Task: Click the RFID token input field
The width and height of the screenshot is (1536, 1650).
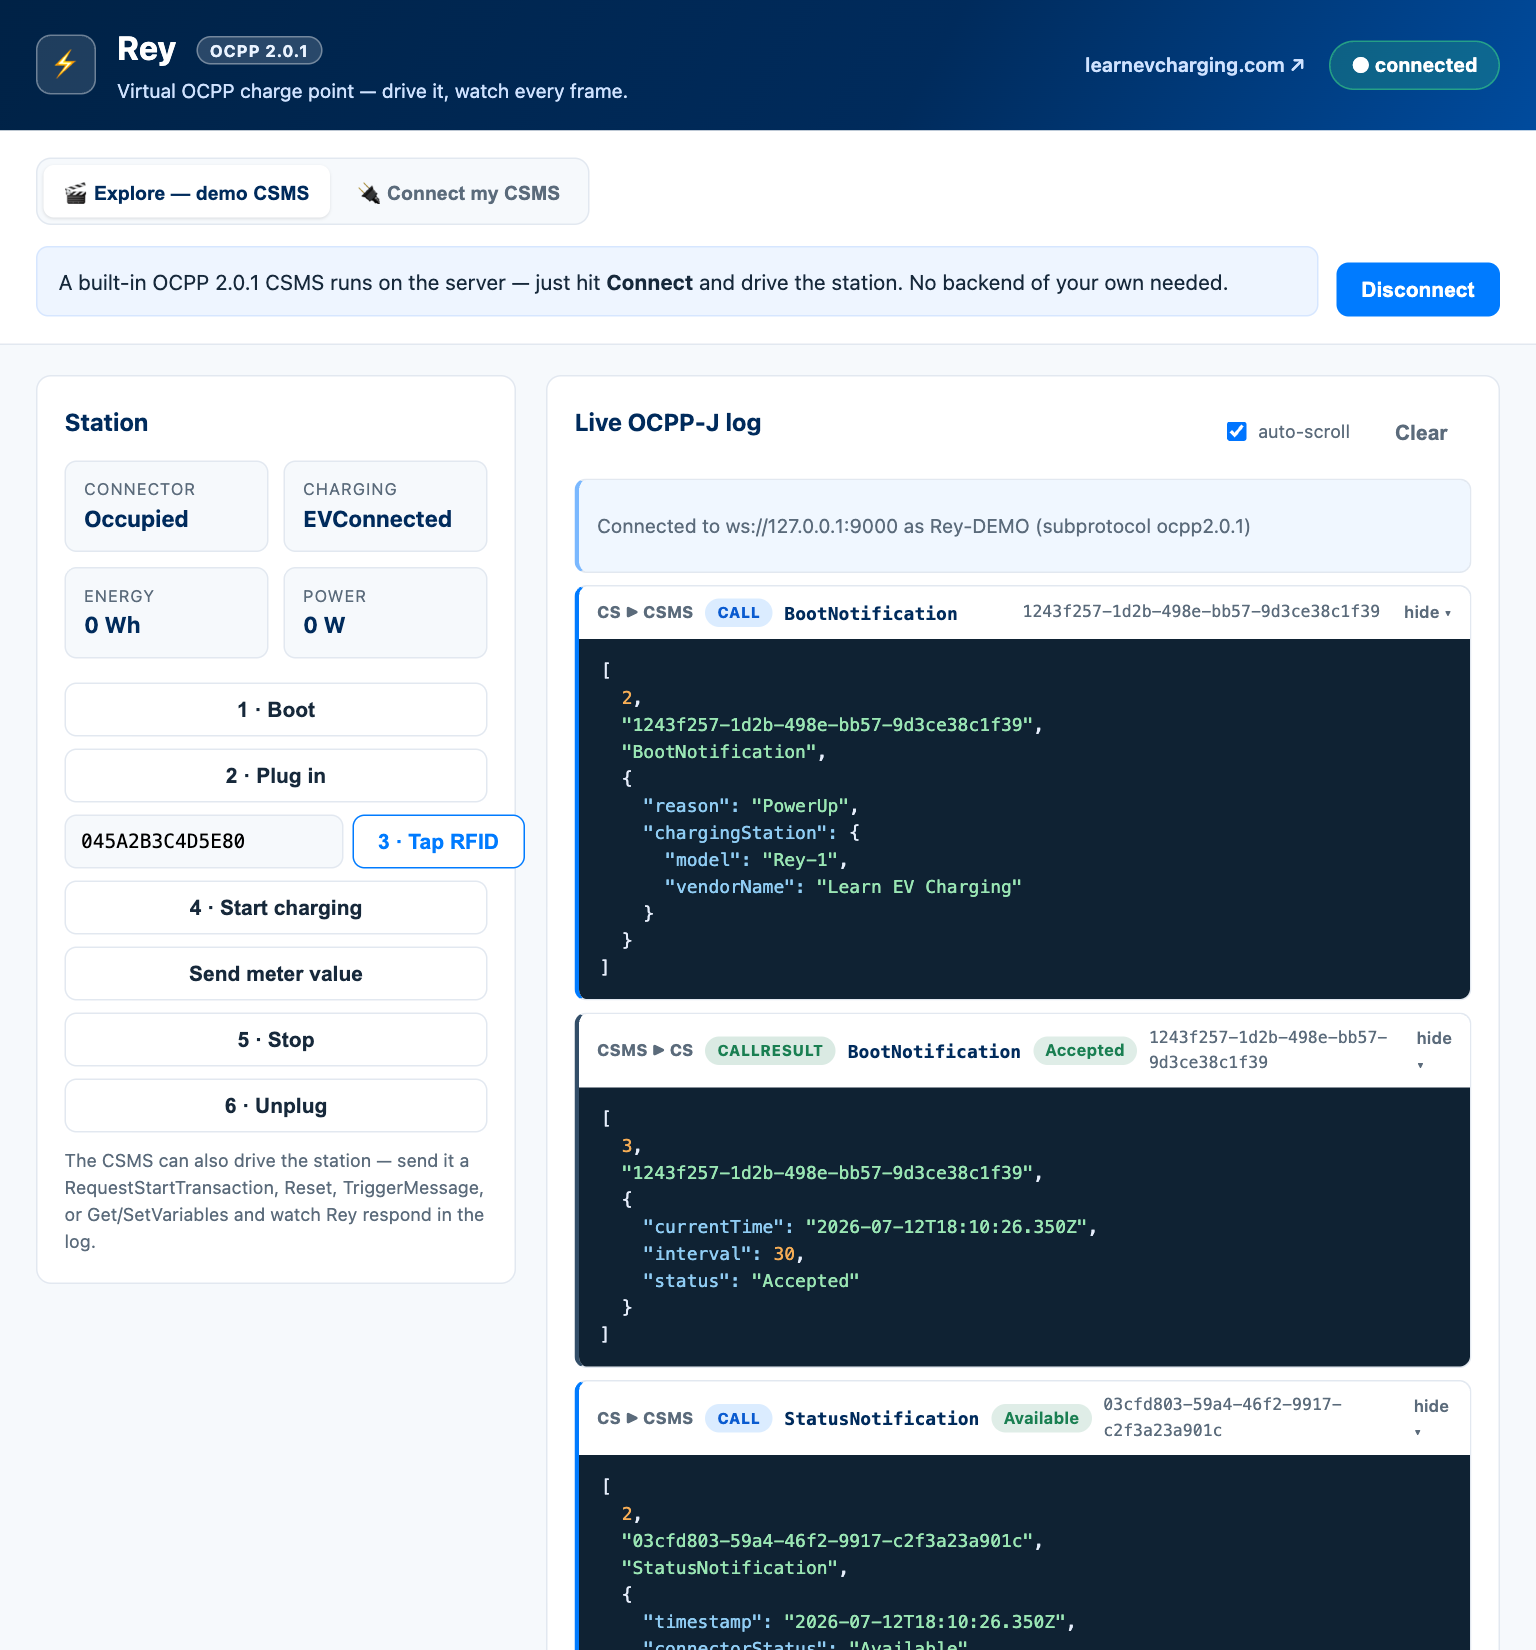Action: tap(204, 842)
